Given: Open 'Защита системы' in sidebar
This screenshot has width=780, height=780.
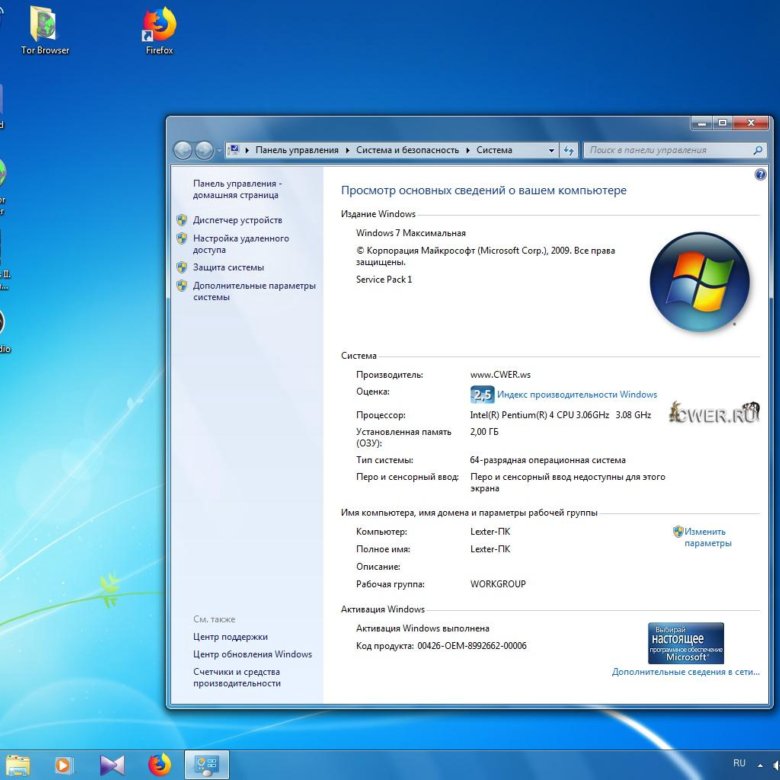Looking at the screenshot, I should coord(228,267).
